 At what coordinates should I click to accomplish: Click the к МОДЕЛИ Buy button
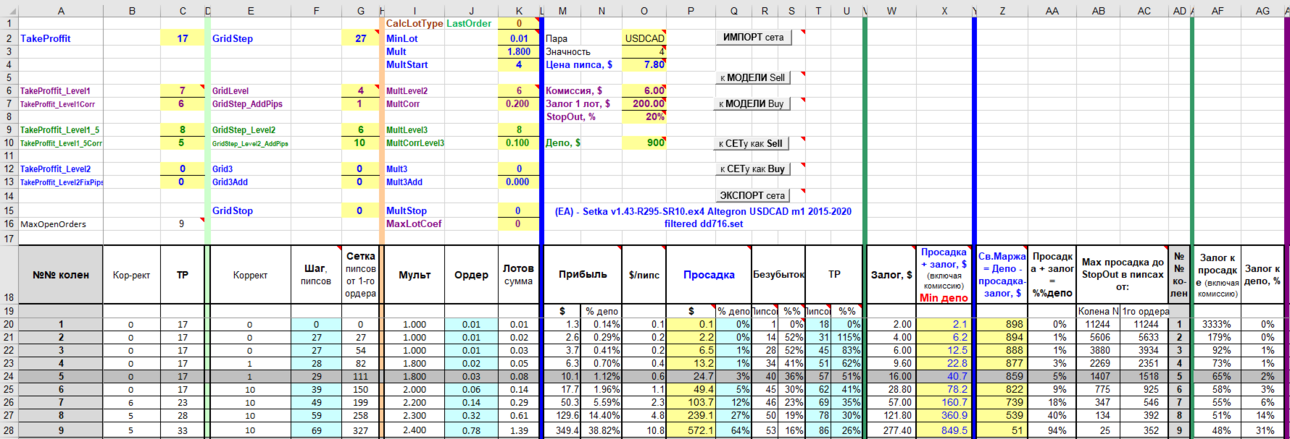tap(754, 103)
